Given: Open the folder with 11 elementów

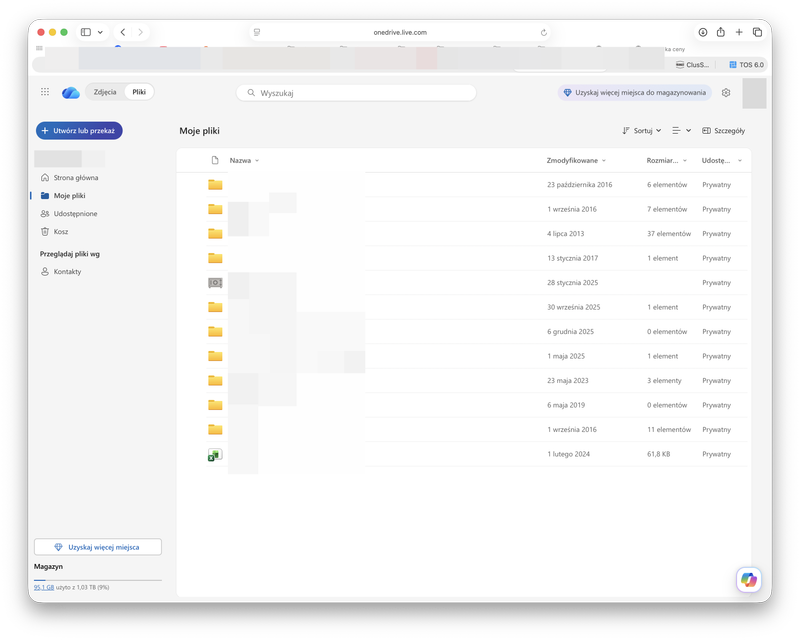Looking at the screenshot, I should pyautogui.click(x=215, y=430).
